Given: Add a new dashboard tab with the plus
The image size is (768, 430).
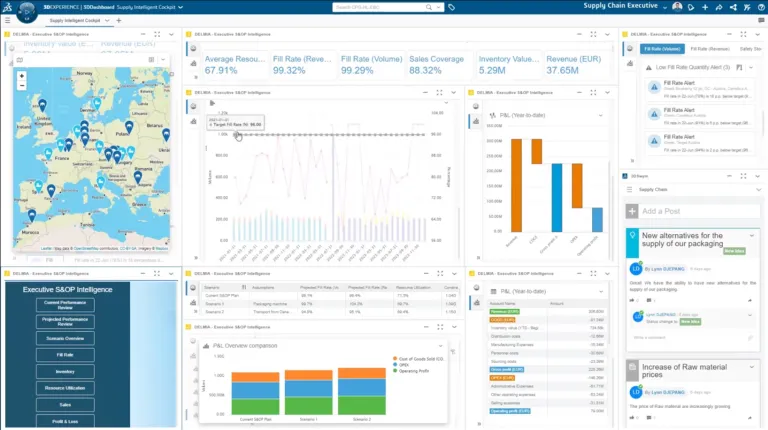Looking at the screenshot, I should 119,21.
